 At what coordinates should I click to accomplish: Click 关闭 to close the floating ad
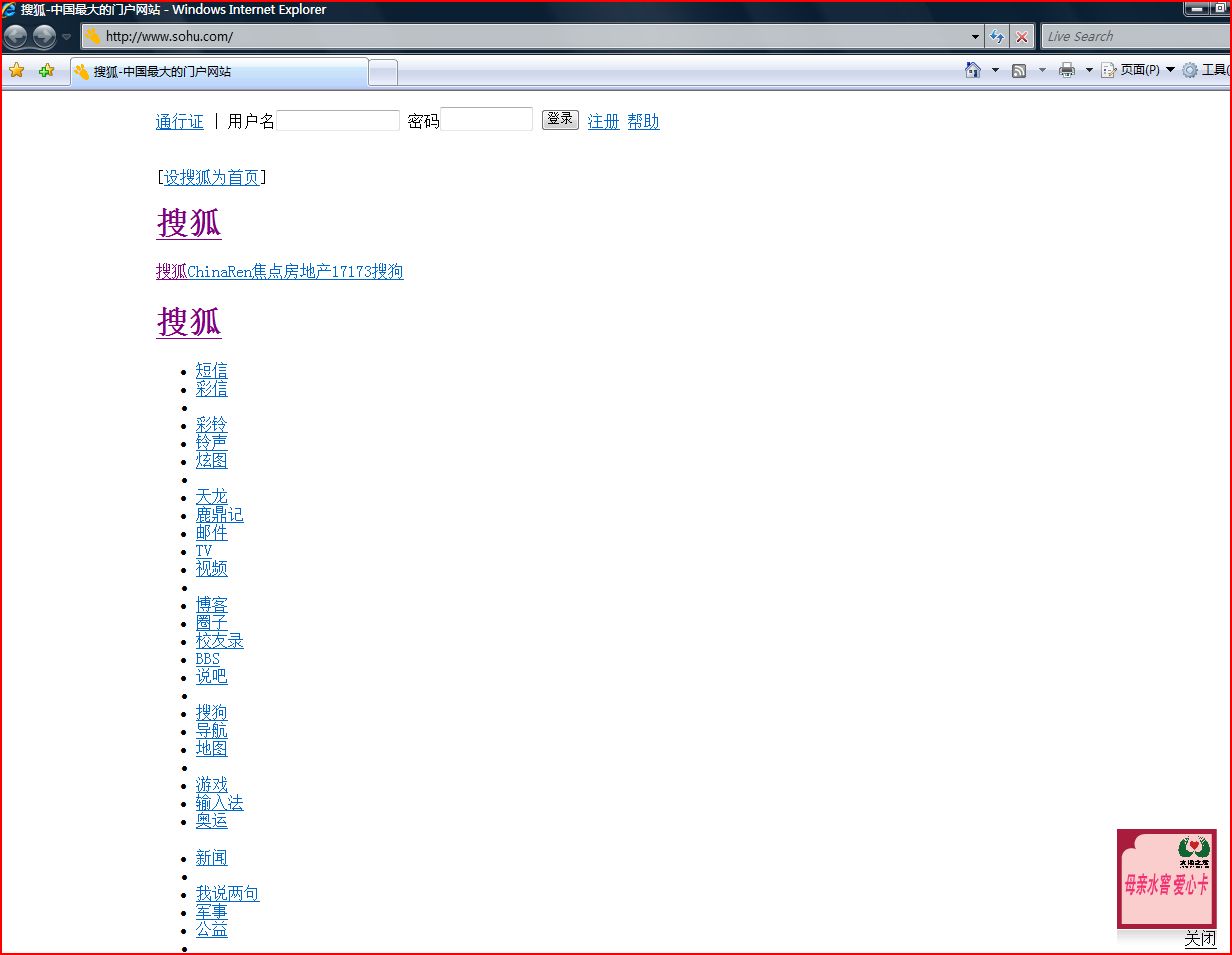tap(1200, 939)
